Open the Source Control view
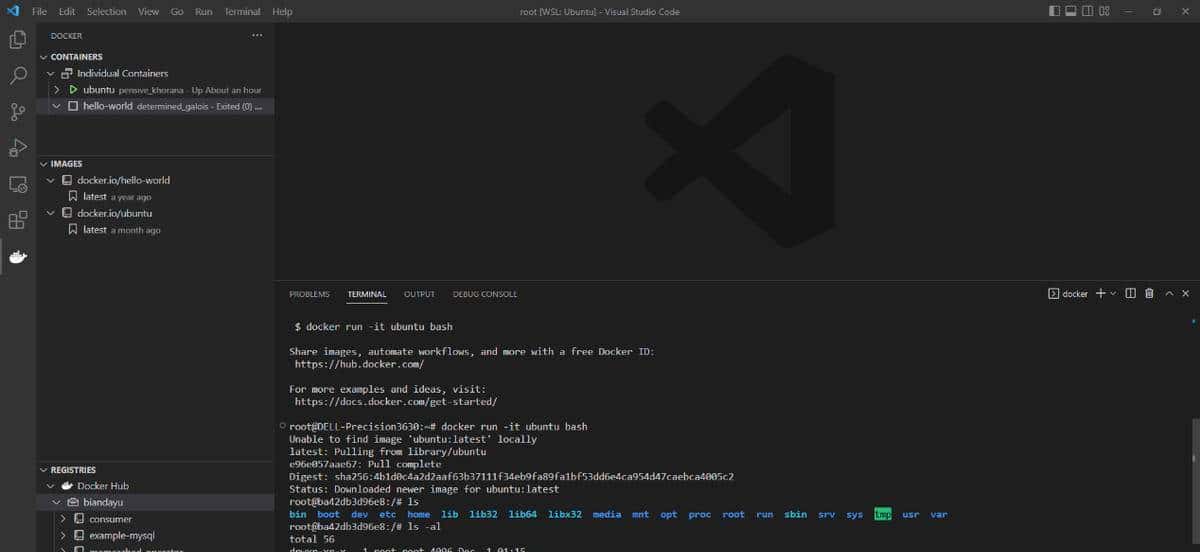The image size is (1200, 552). [x=18, y=111]
